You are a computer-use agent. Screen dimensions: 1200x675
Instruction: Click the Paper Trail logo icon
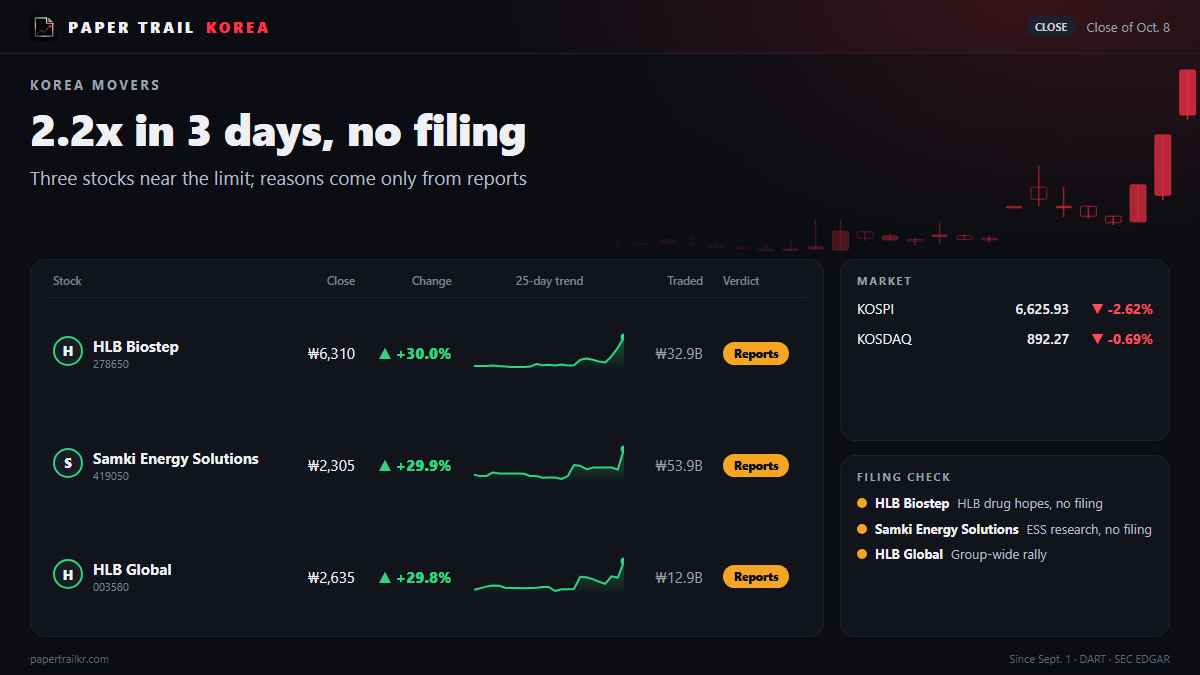point(44,27)
